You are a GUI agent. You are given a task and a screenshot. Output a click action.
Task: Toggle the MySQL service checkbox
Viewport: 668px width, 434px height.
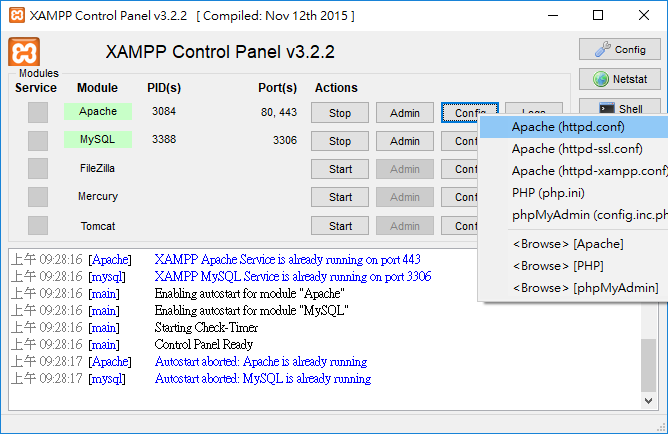[38, 141]
